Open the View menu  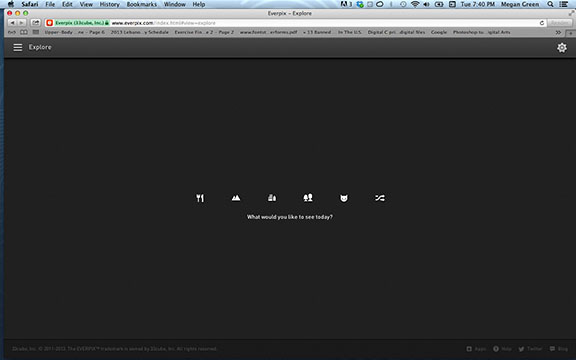tap(86, 4)
